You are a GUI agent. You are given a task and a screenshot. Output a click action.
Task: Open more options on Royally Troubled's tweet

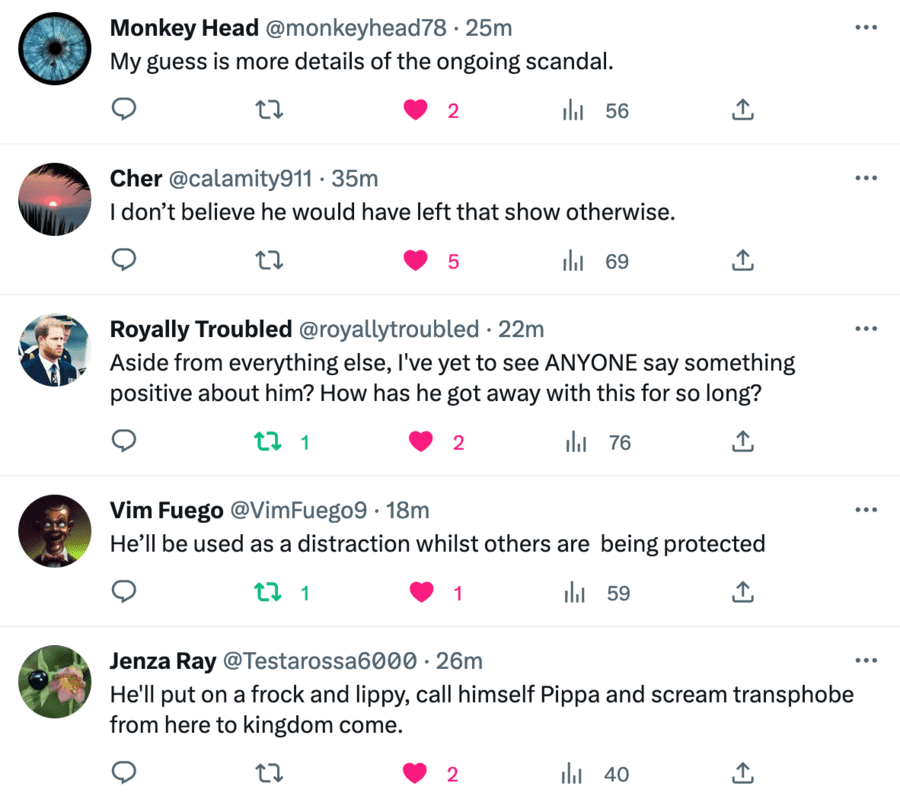865,328
